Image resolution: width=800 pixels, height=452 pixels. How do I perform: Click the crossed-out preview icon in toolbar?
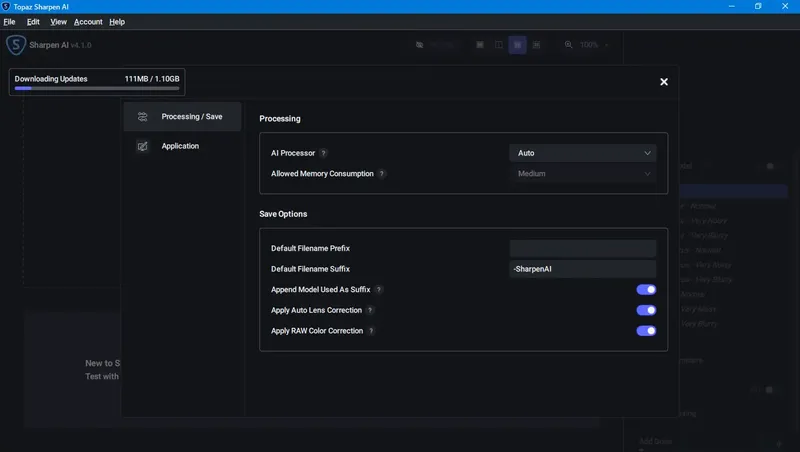pyautogui.click(x=419, y=45)
